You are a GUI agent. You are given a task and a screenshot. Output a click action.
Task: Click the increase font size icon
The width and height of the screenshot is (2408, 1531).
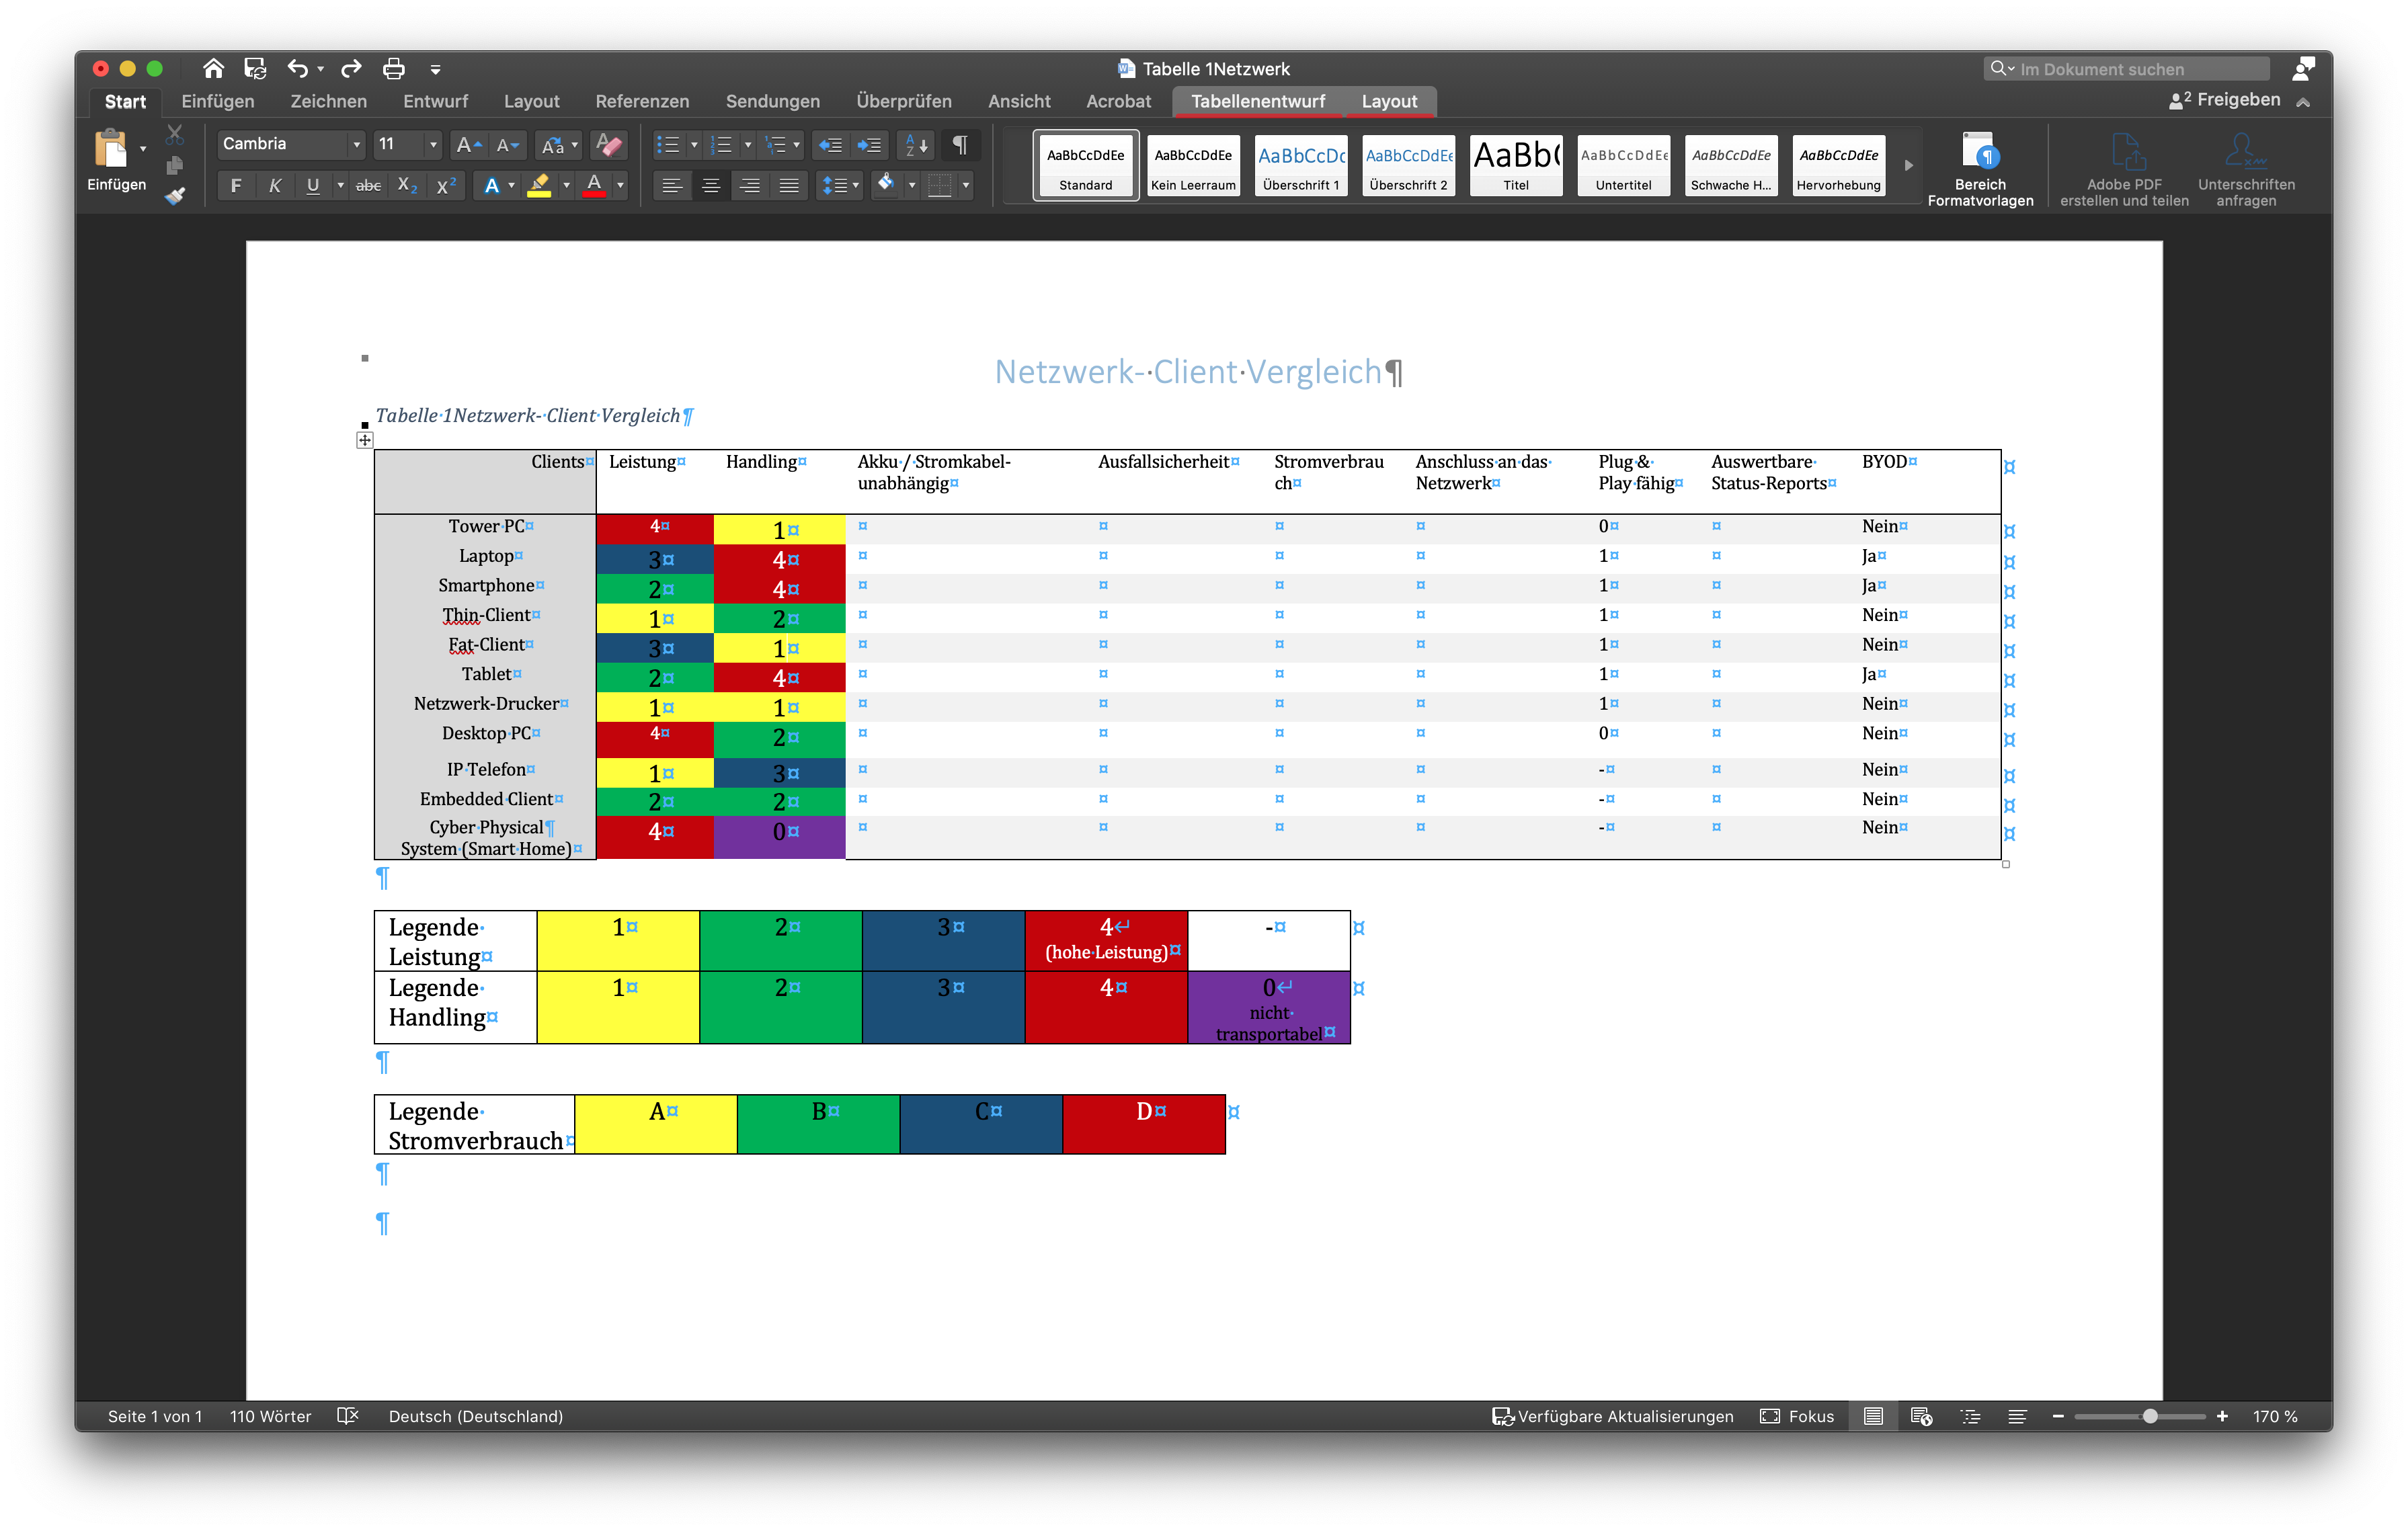(x=467, y=145)
